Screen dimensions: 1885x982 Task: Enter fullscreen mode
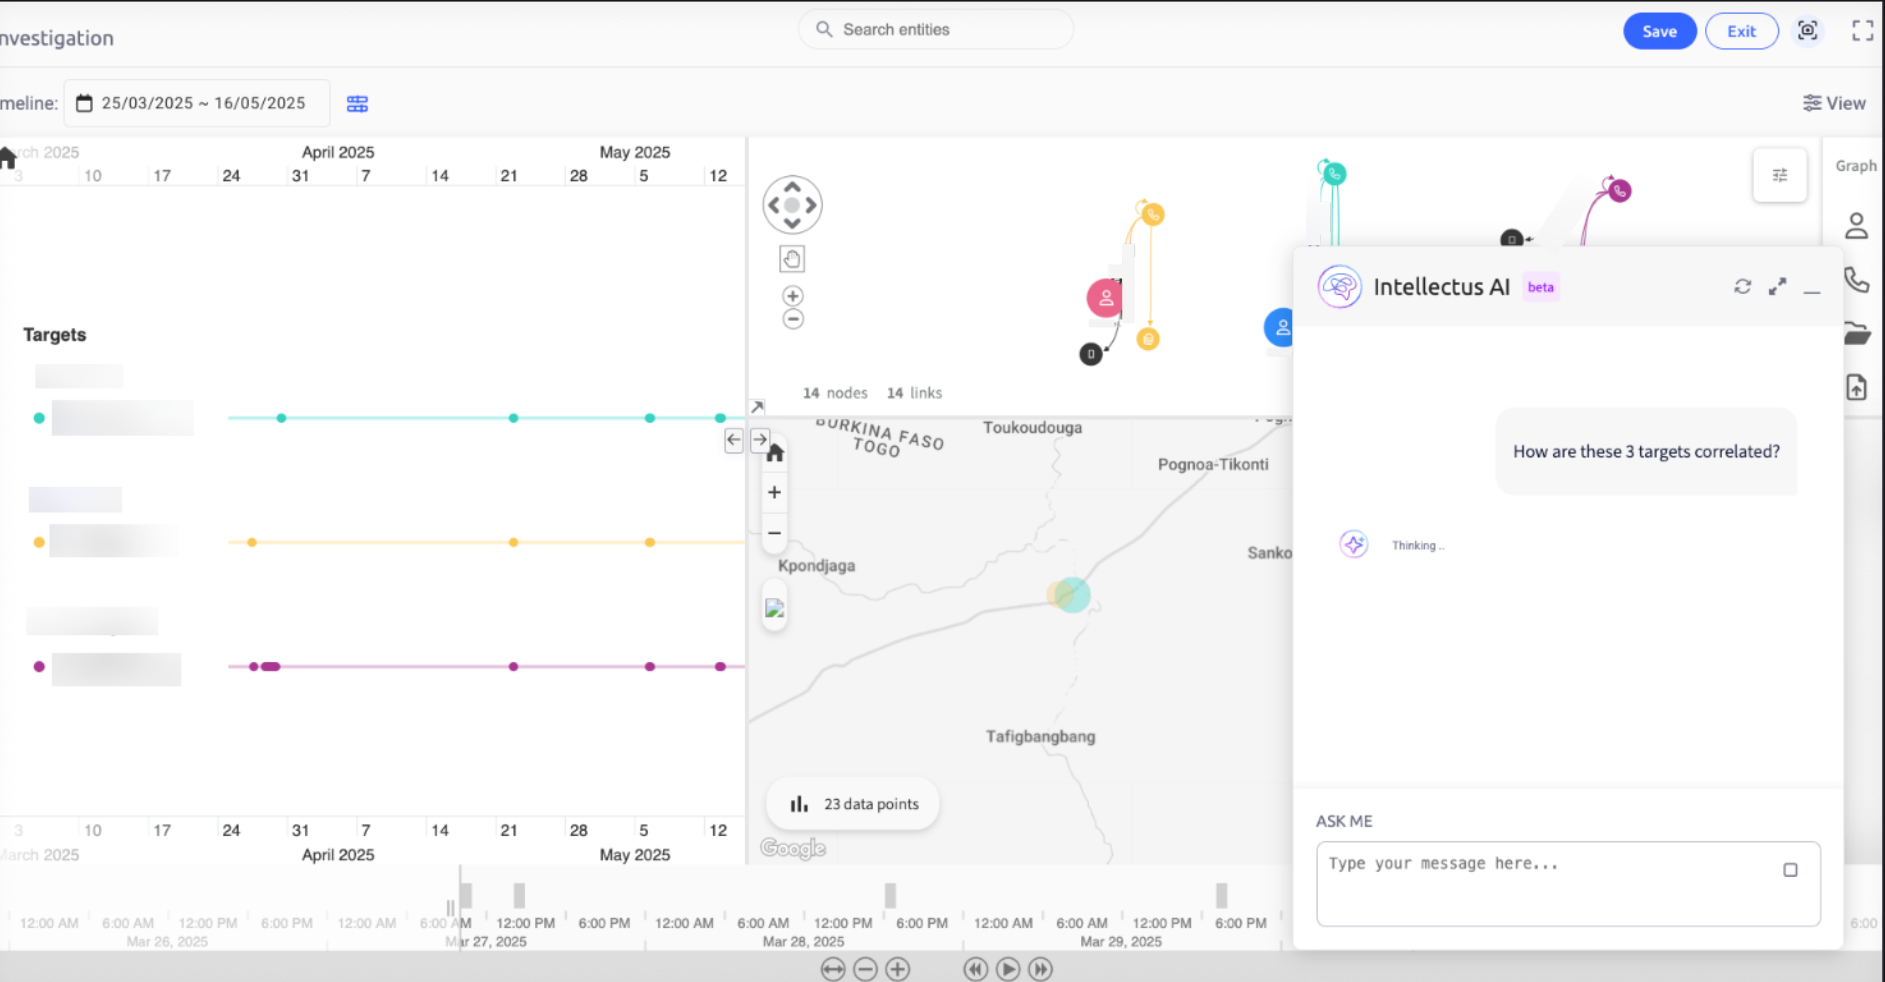[1862, 31]
